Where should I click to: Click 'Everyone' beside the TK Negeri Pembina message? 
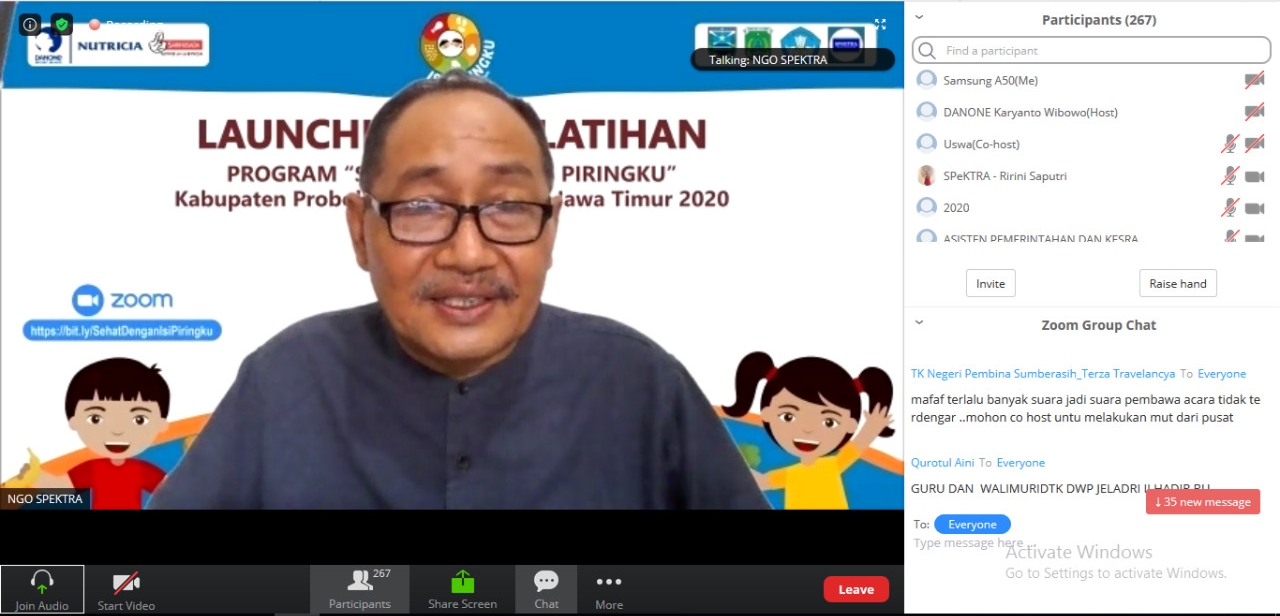1222,374
